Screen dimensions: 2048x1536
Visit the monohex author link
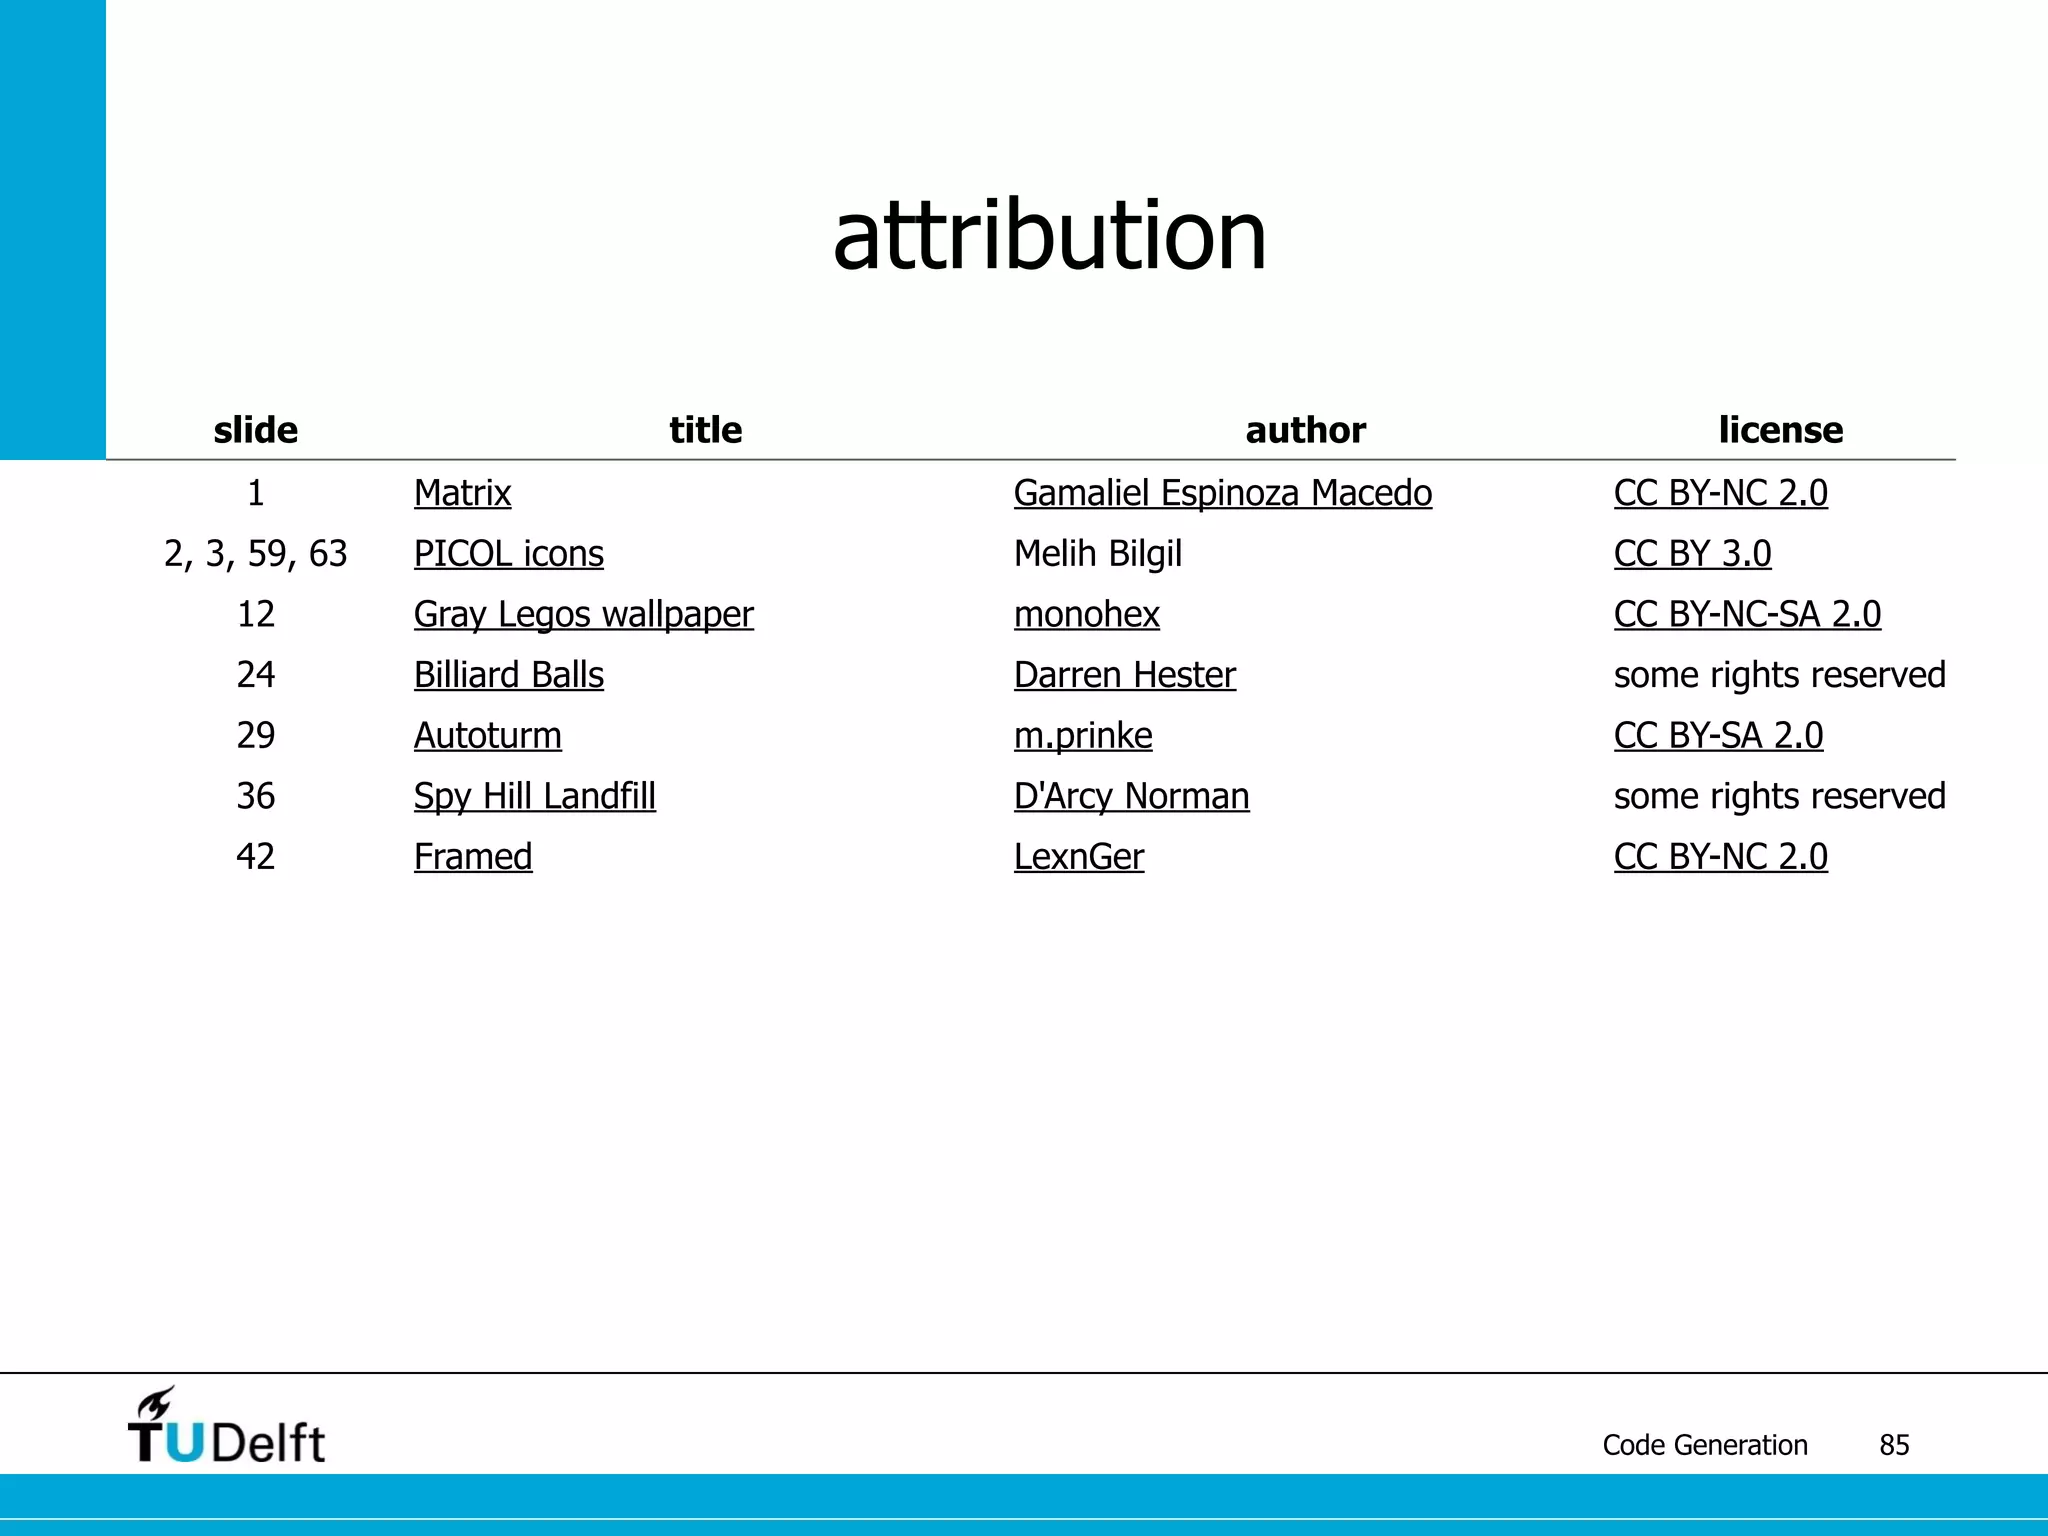(x=1087, y=615)
